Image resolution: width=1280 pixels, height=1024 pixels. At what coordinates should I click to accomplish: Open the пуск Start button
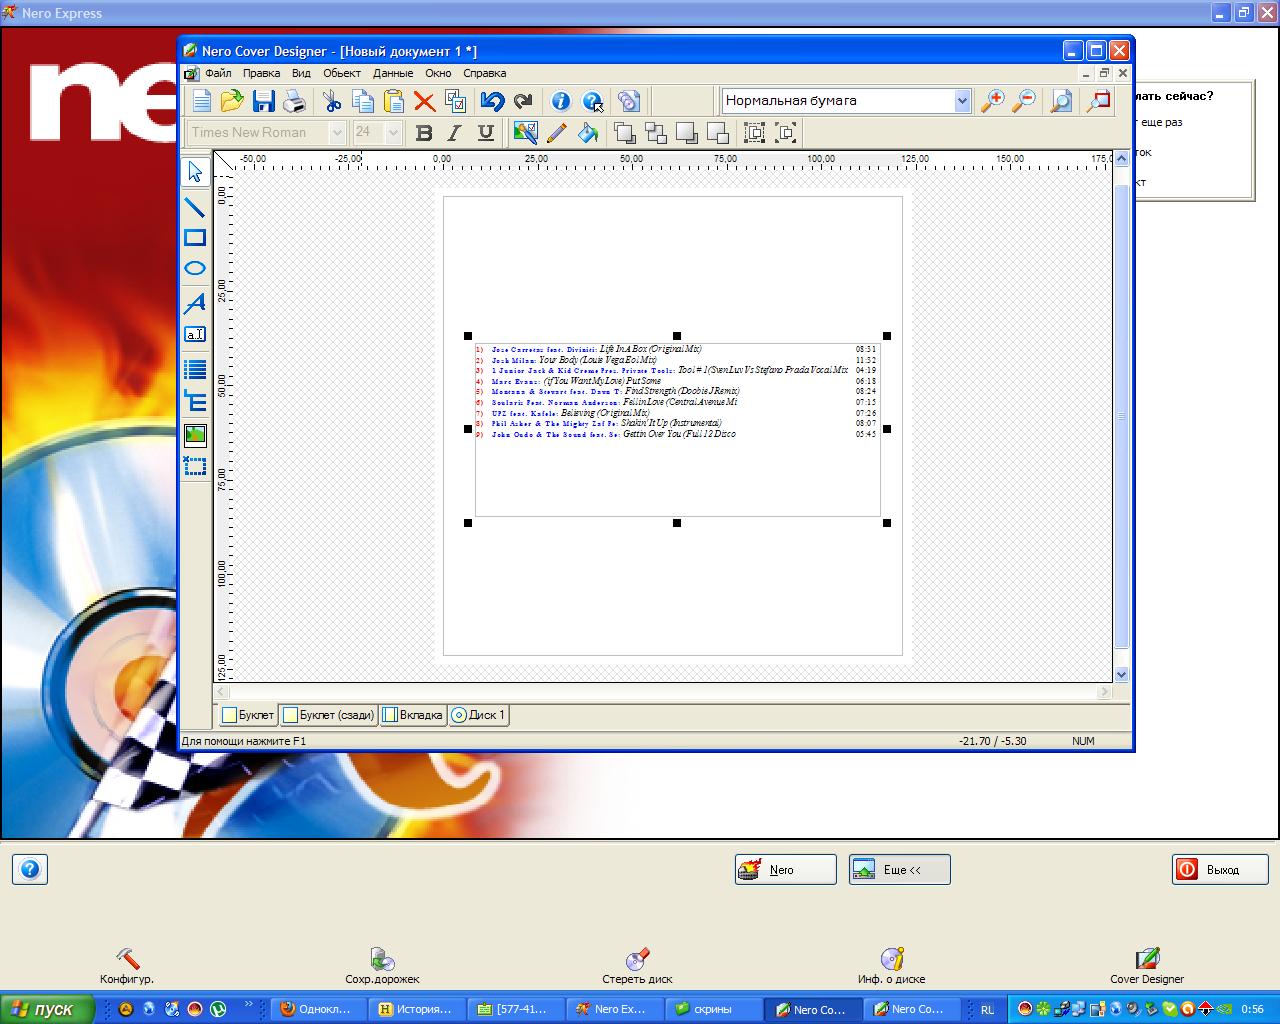pos(47,1009)
